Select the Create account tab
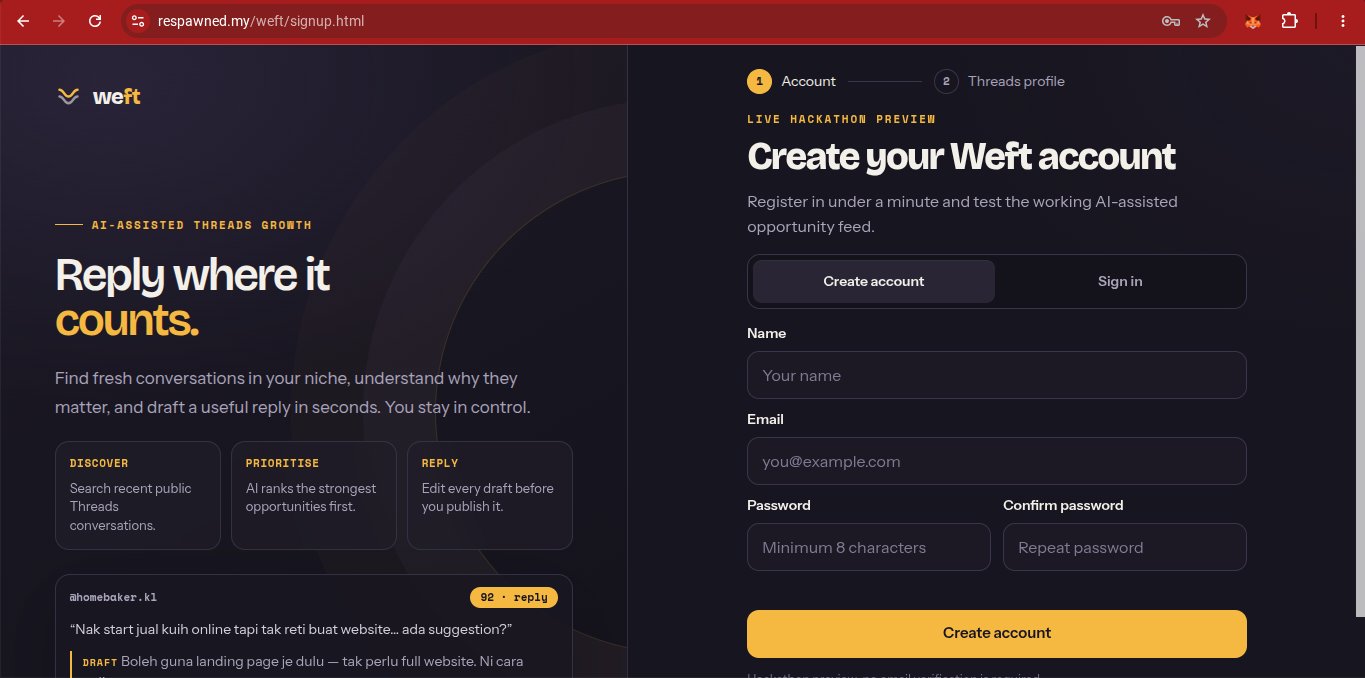The height and width of the screenshot is (678, 1365). click(x=874, y=281)
